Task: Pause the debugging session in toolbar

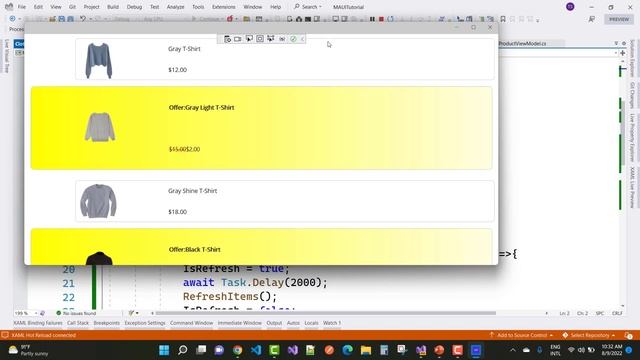Action: coord(372,19)
